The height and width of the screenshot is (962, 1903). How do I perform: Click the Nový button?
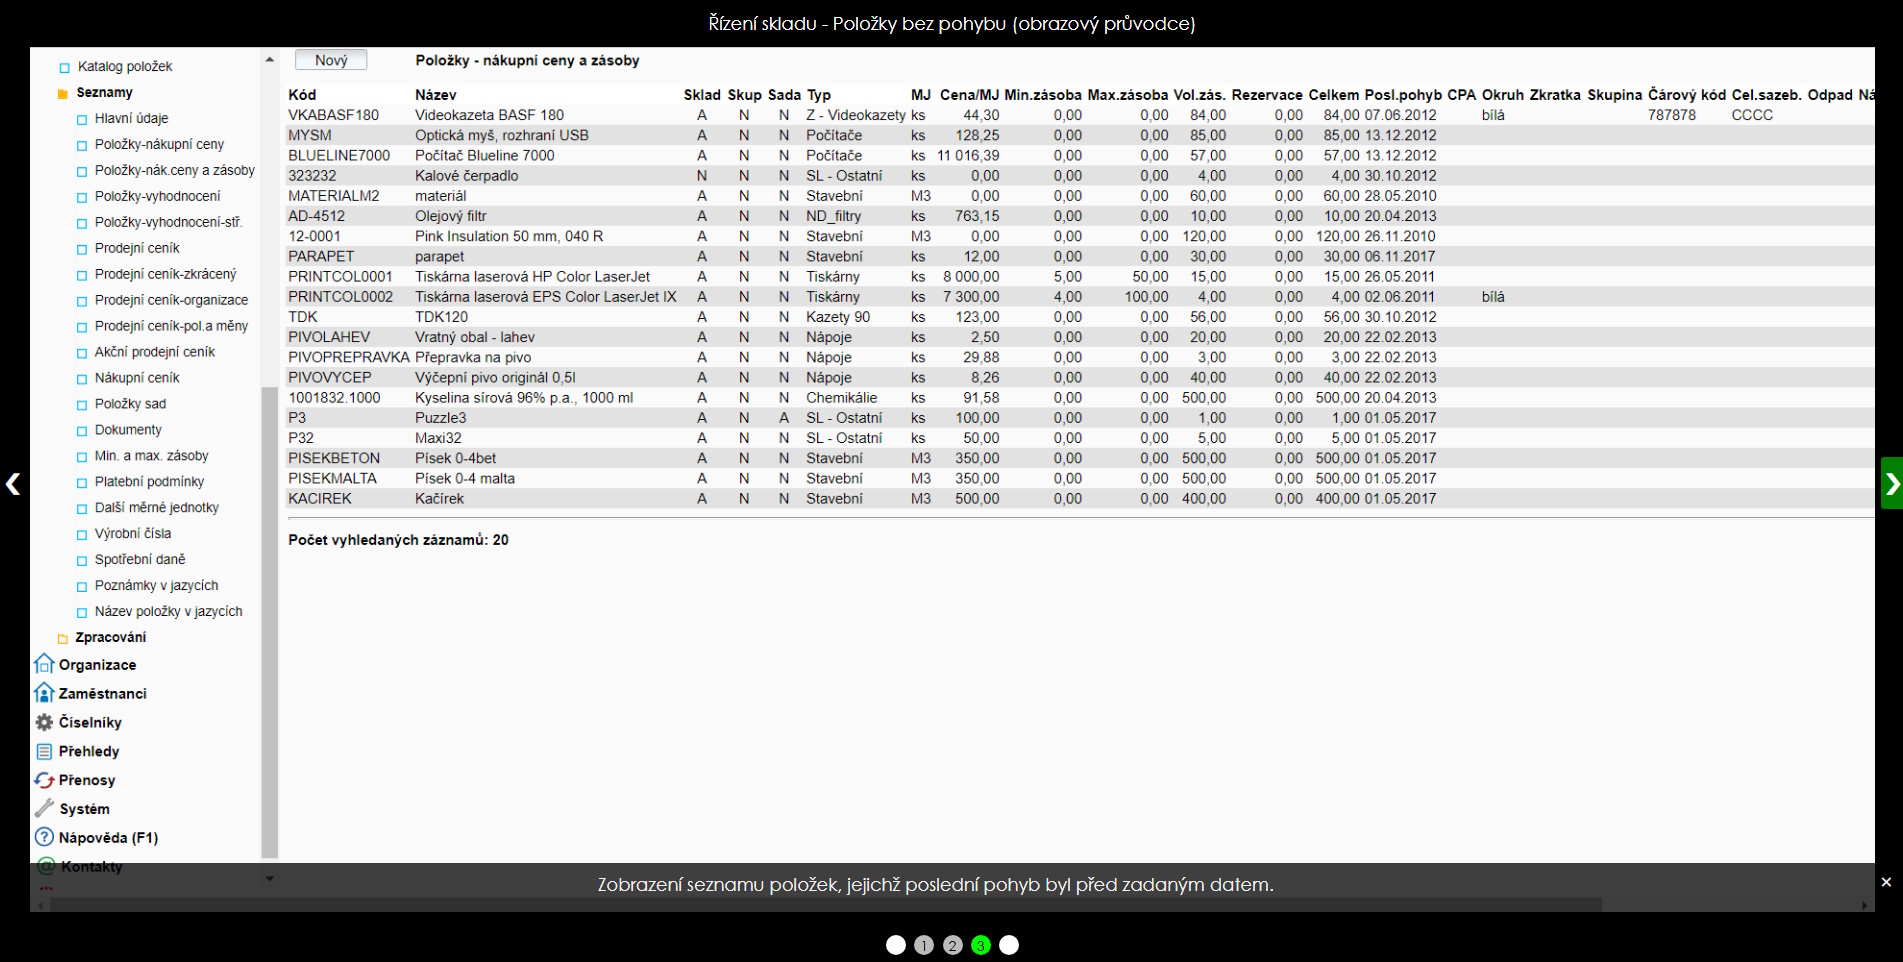pos(331,60)
